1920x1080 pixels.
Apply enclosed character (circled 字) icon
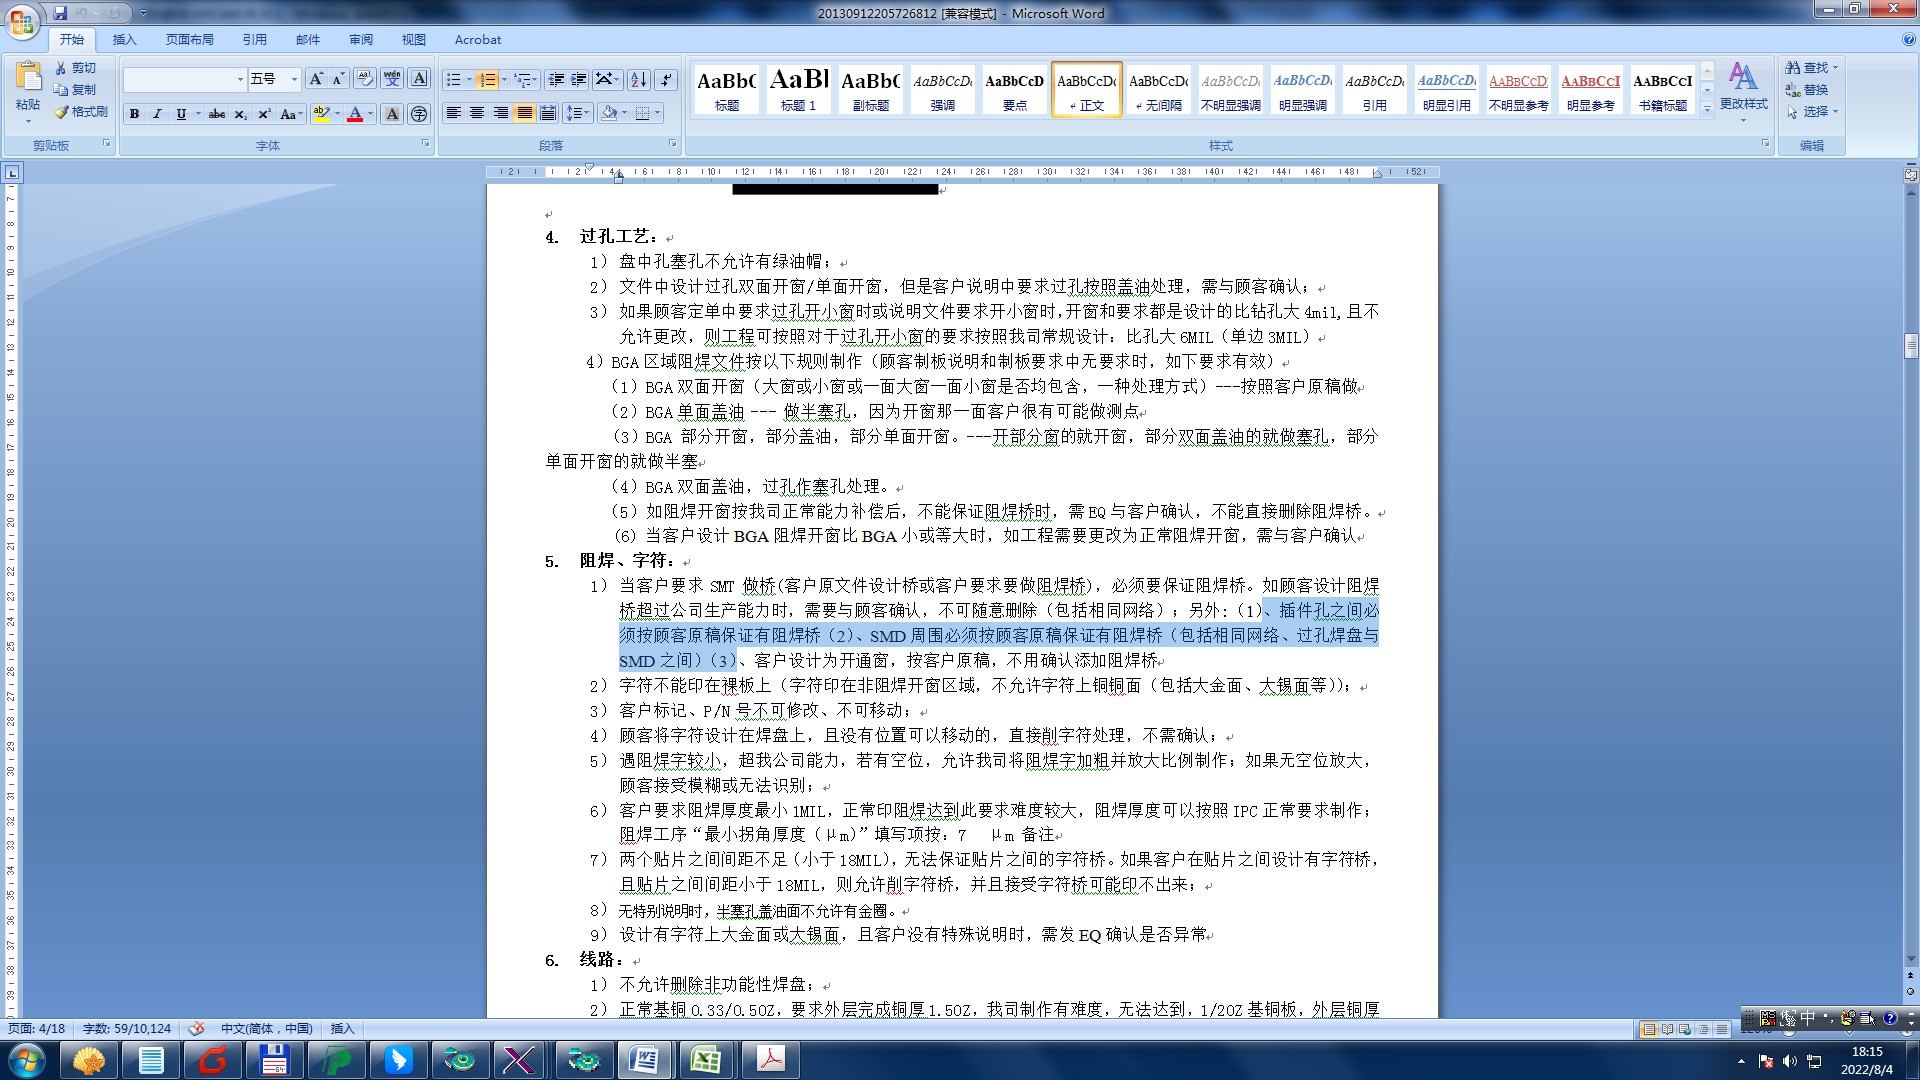419,114
